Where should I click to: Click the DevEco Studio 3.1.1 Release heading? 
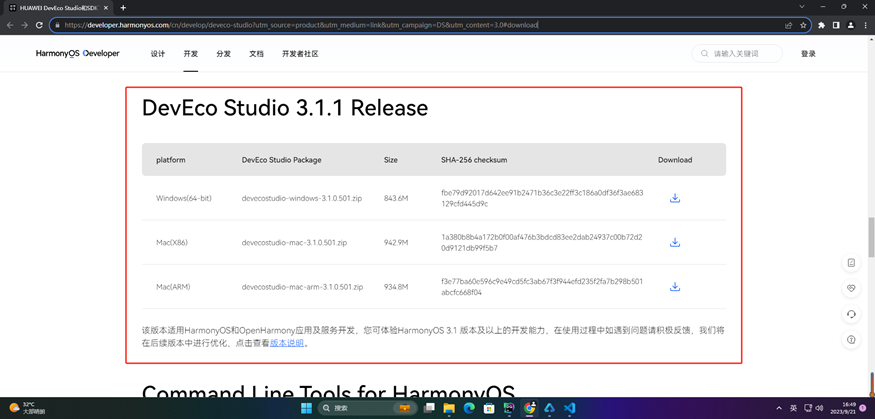coord(285,108)
